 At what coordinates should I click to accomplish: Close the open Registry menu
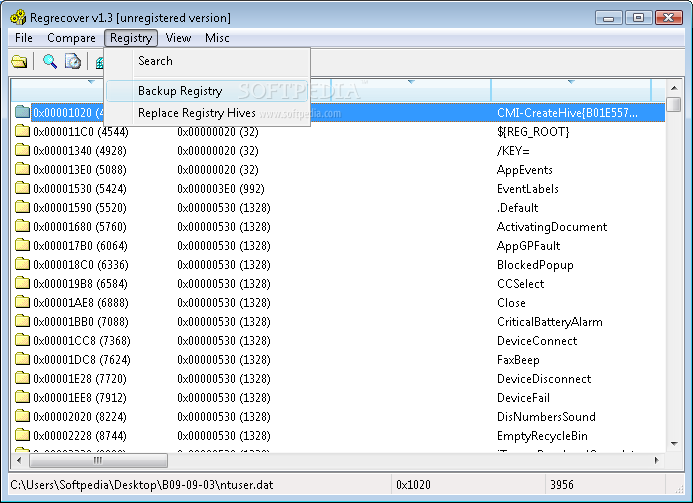[x=131, y=38]
